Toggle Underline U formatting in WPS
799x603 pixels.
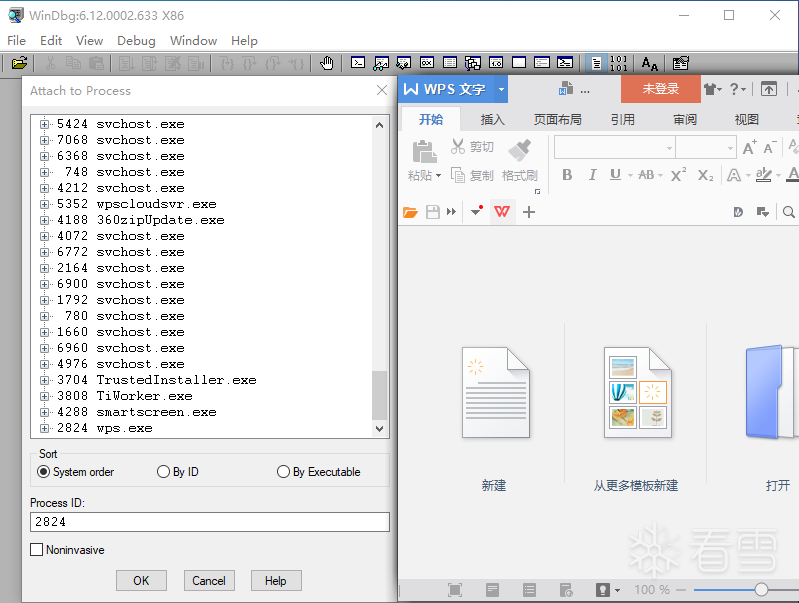click(x=616, y=175)
